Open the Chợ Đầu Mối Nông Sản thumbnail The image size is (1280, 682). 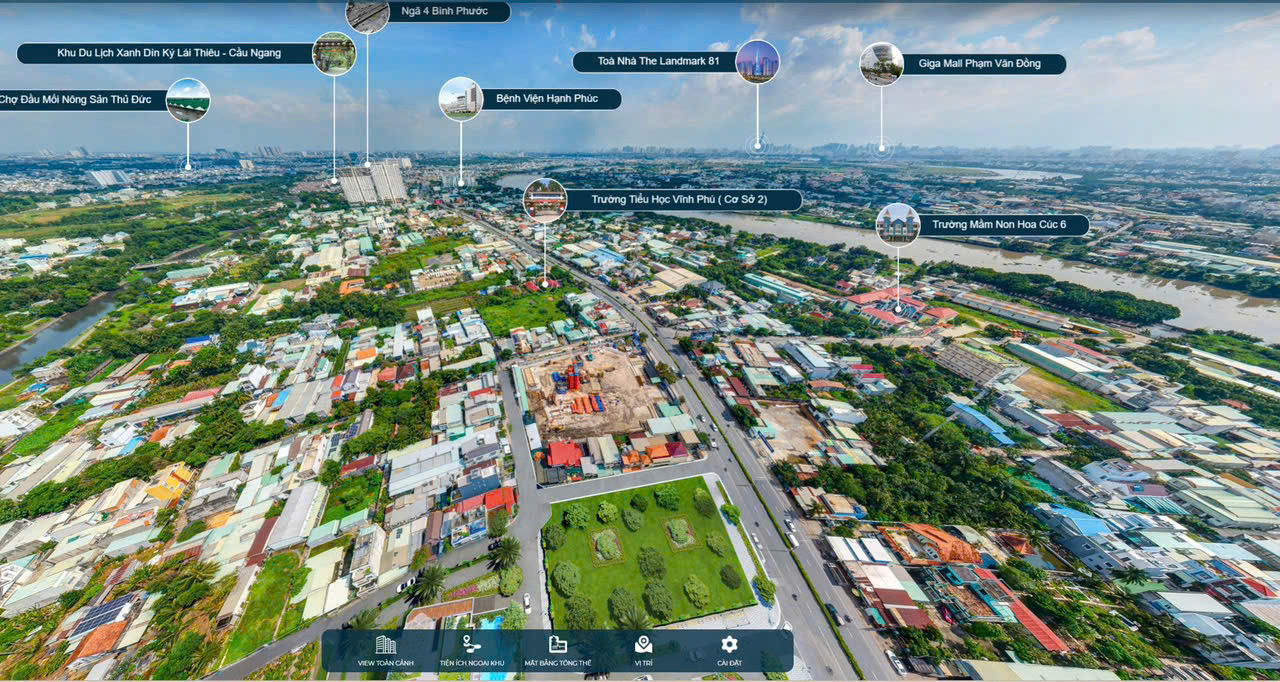click(x=188, y=100)
